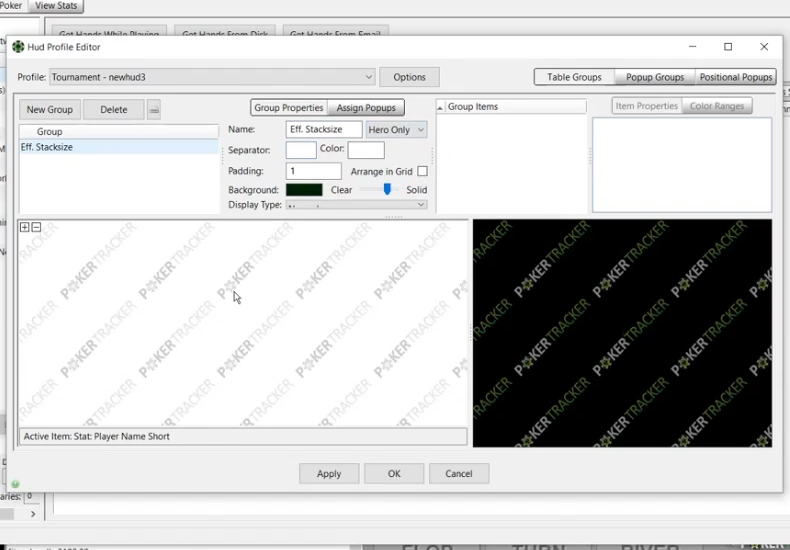This screenshot has height=550, width=790.
Task: Click the PokerTracker chip icon in title bar
Action: click(18, 47)
